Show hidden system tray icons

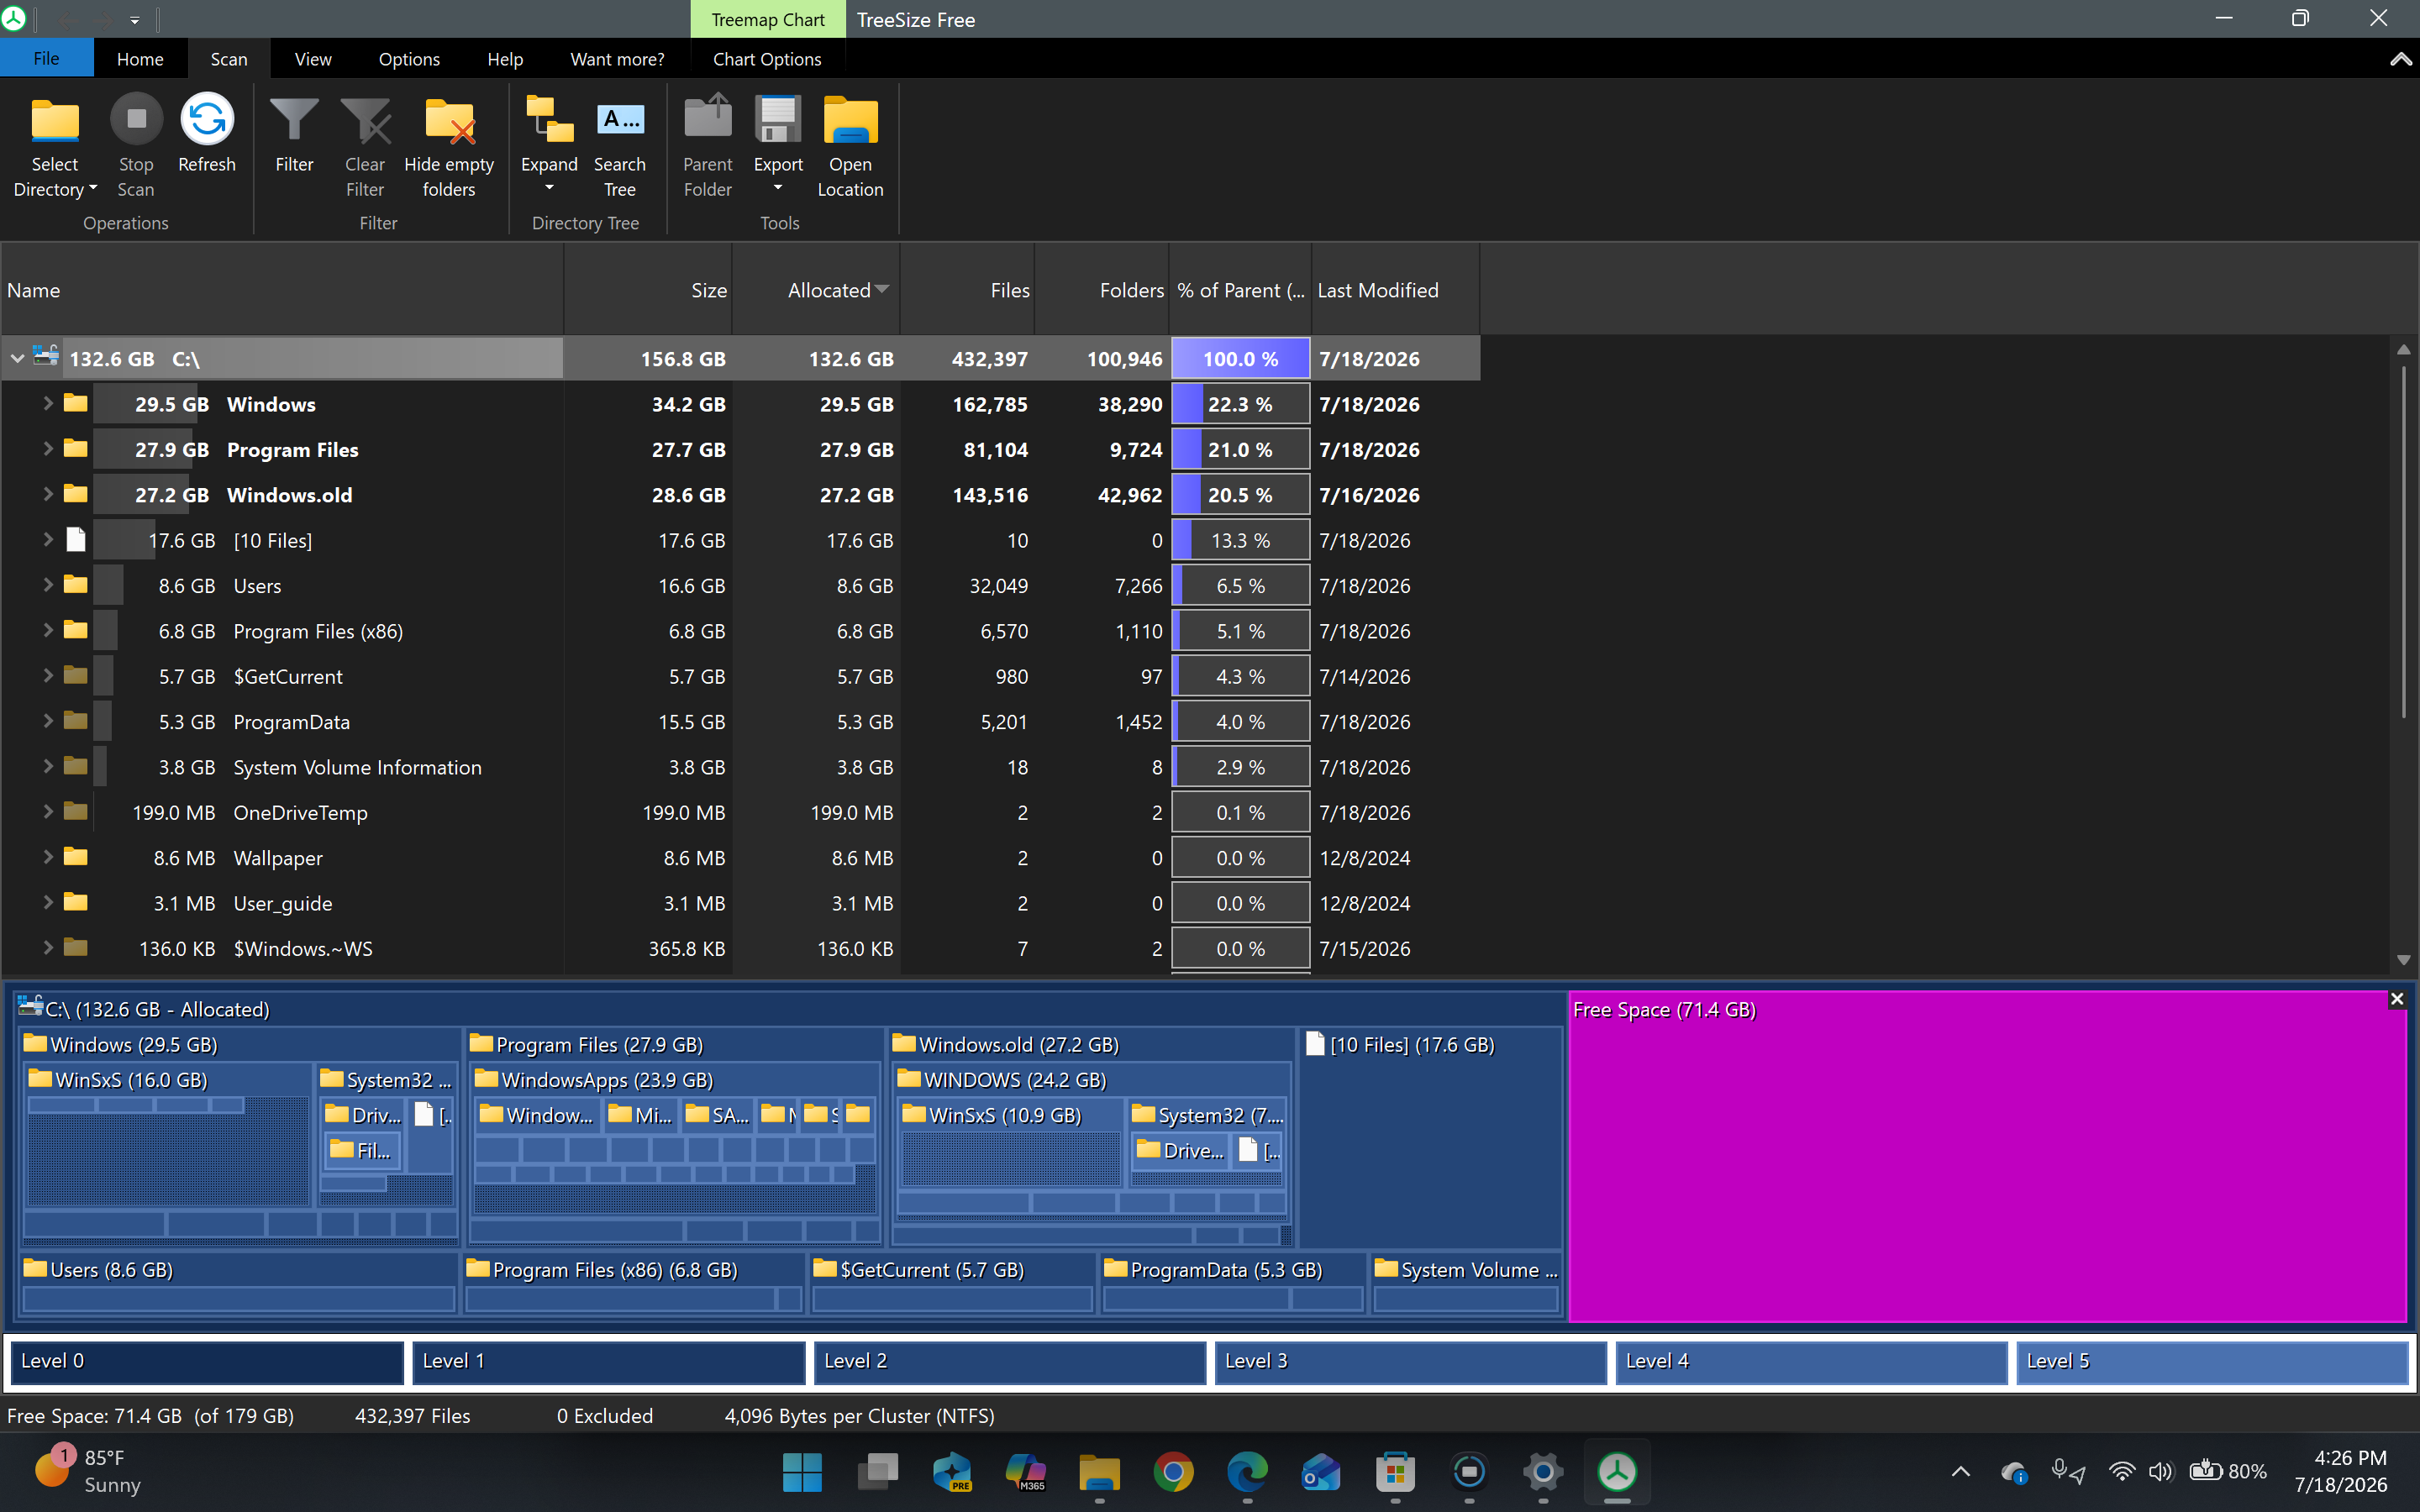[1960, 1471]
